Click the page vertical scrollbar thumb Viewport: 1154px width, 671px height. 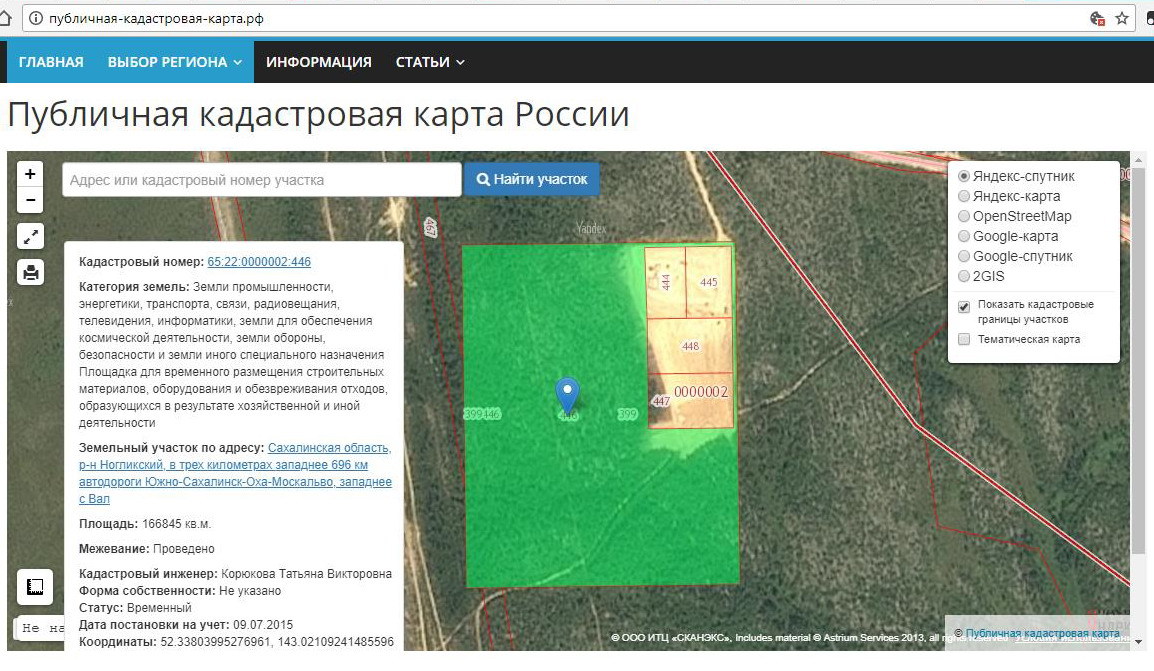1139,361
